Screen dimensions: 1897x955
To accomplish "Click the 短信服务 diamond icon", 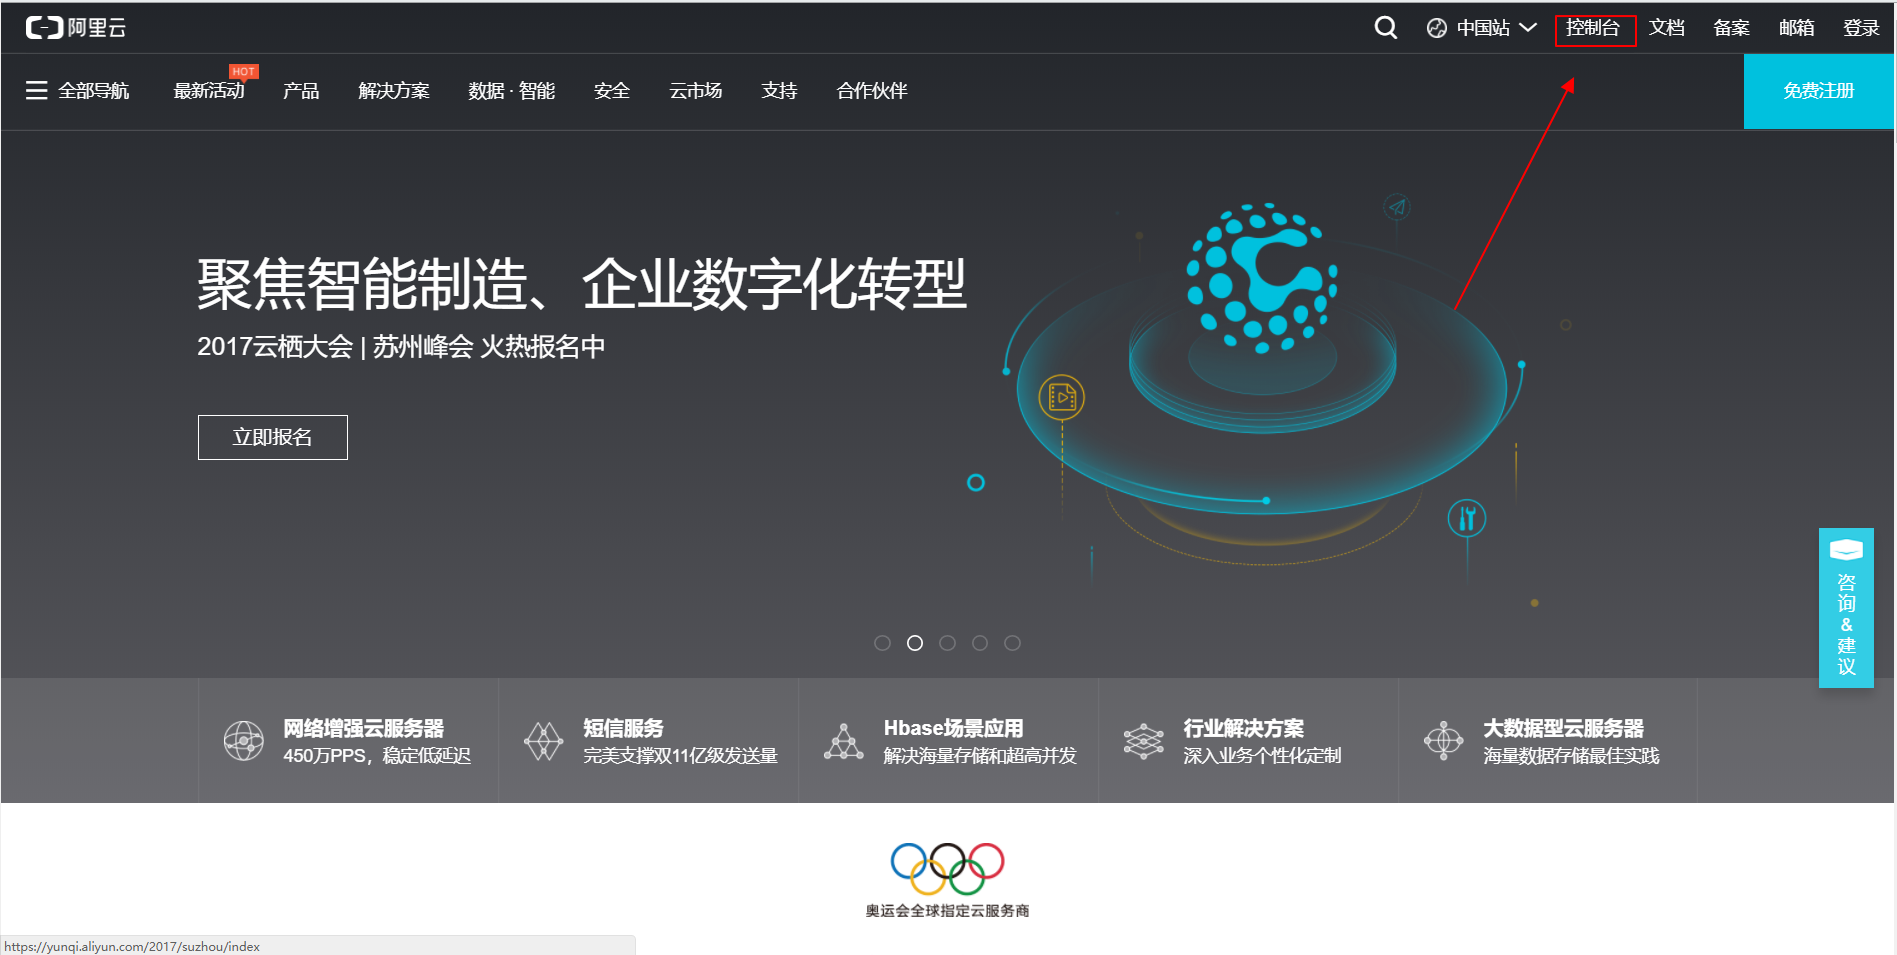I will [543, 741].
